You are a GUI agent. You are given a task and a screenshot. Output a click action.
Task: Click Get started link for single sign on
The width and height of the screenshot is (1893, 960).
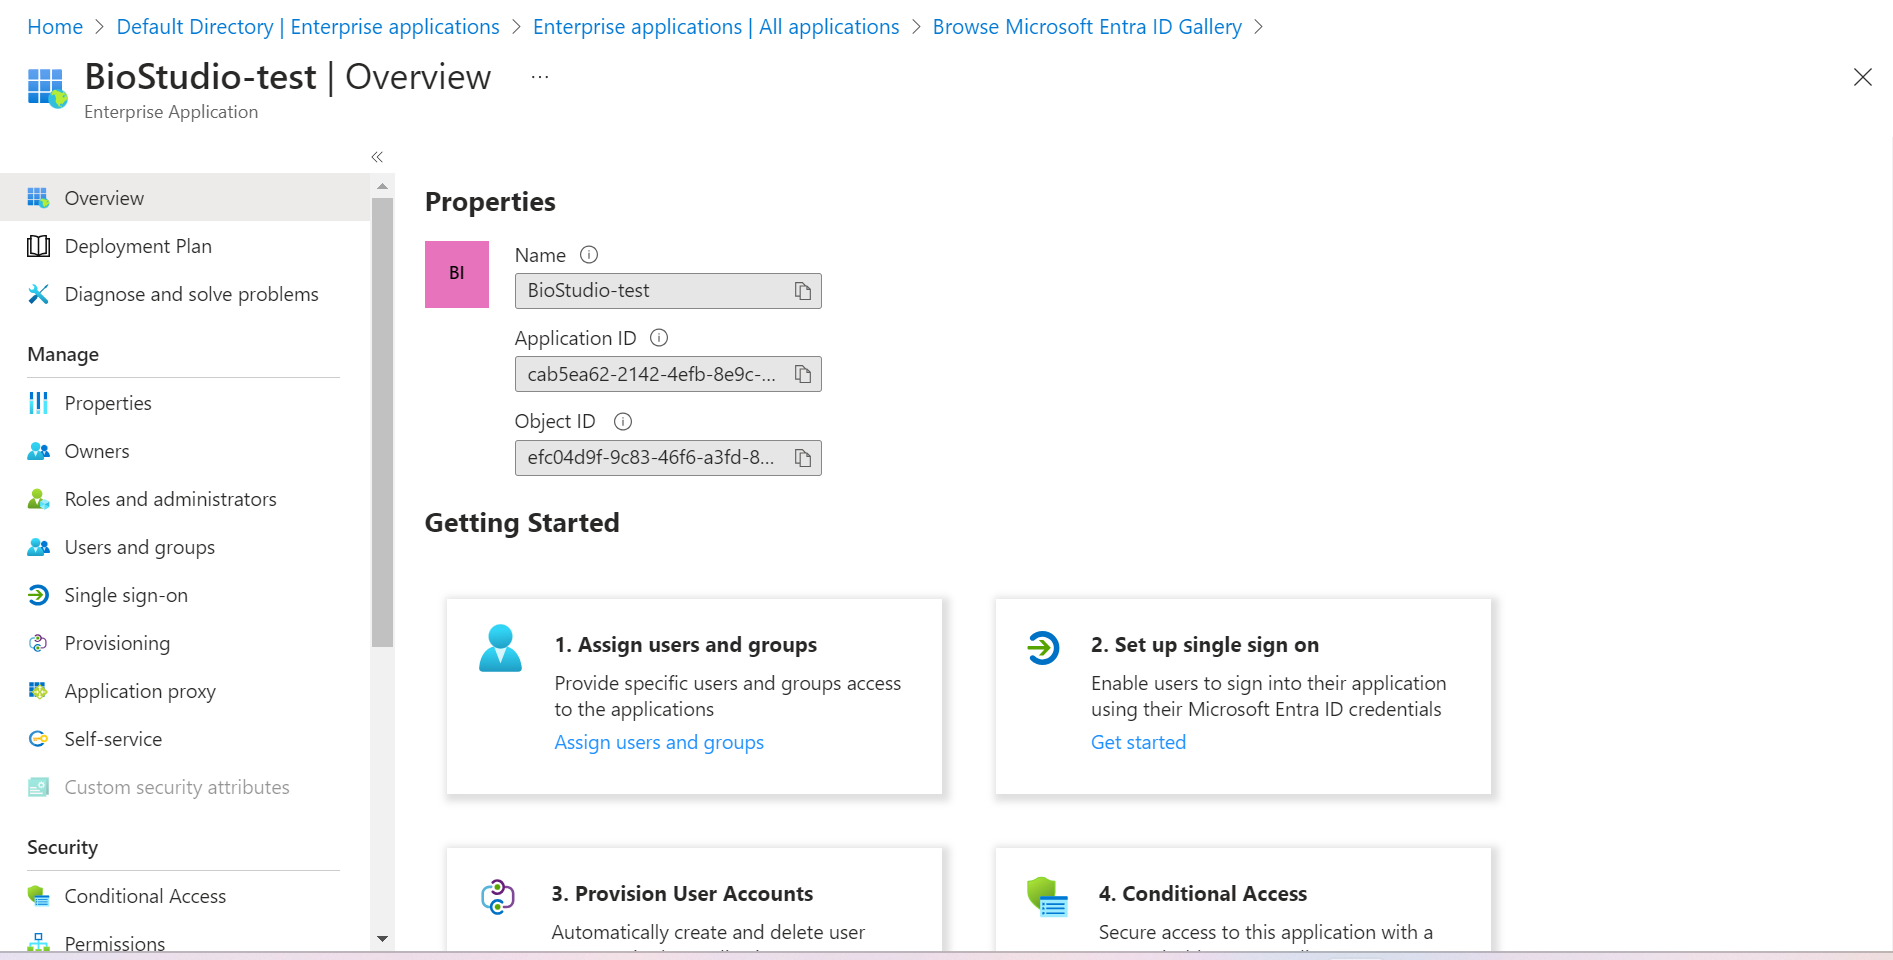click(x=1138, y=742)
